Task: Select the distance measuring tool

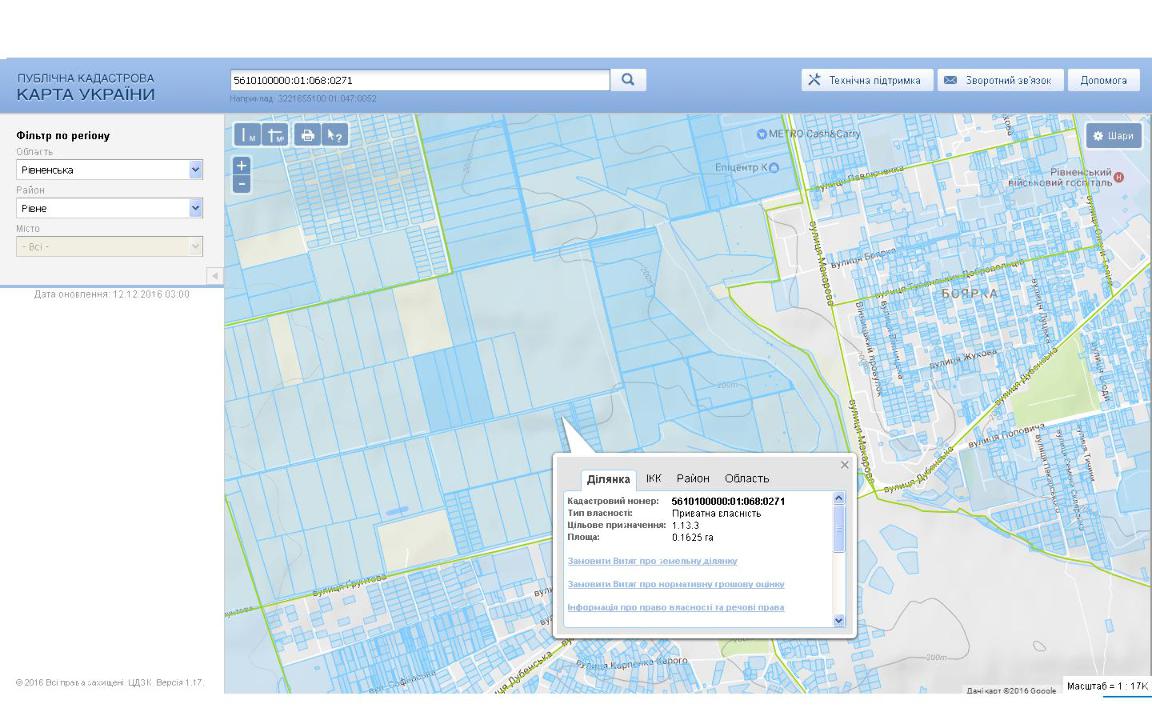Action: (x=248, y=135)
